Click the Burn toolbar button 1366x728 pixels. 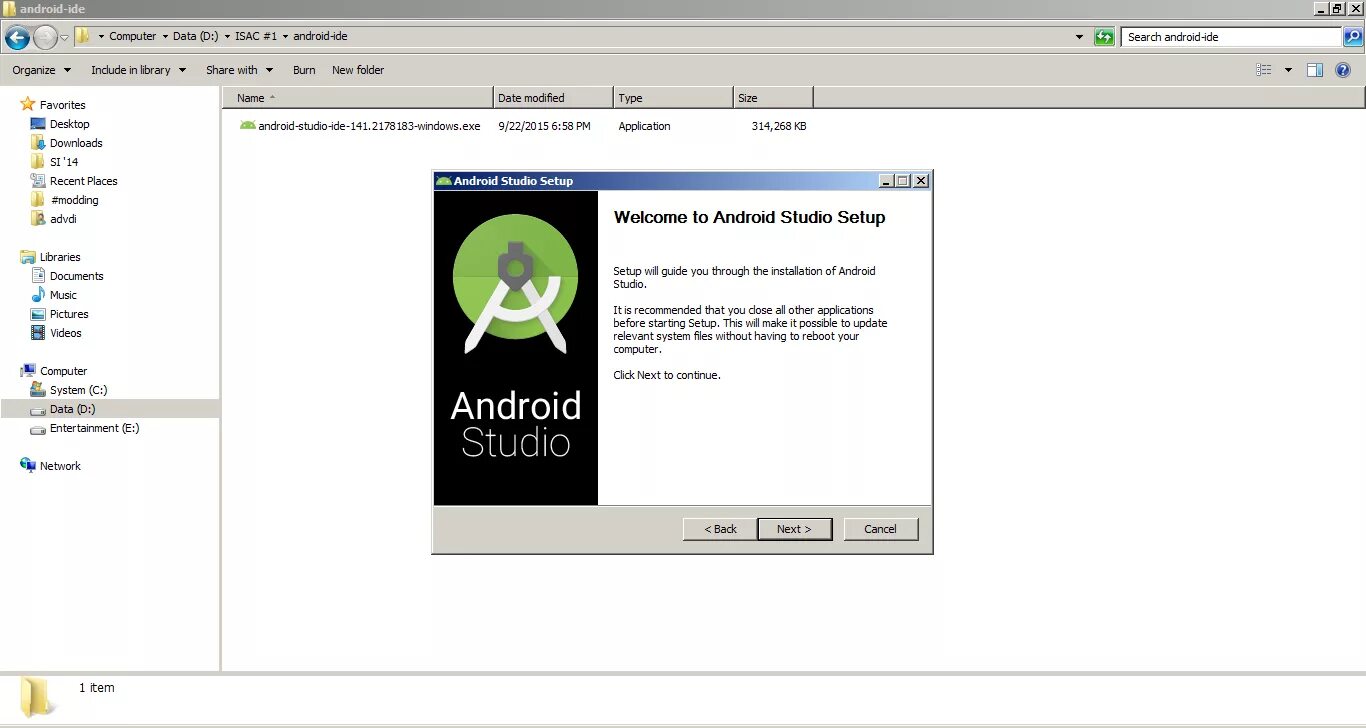pos(304,70)
